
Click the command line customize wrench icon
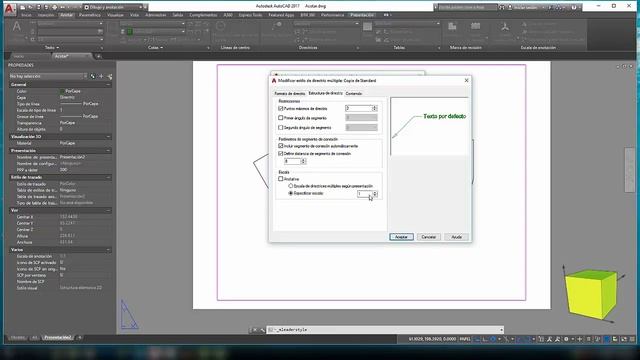(262, 330)
